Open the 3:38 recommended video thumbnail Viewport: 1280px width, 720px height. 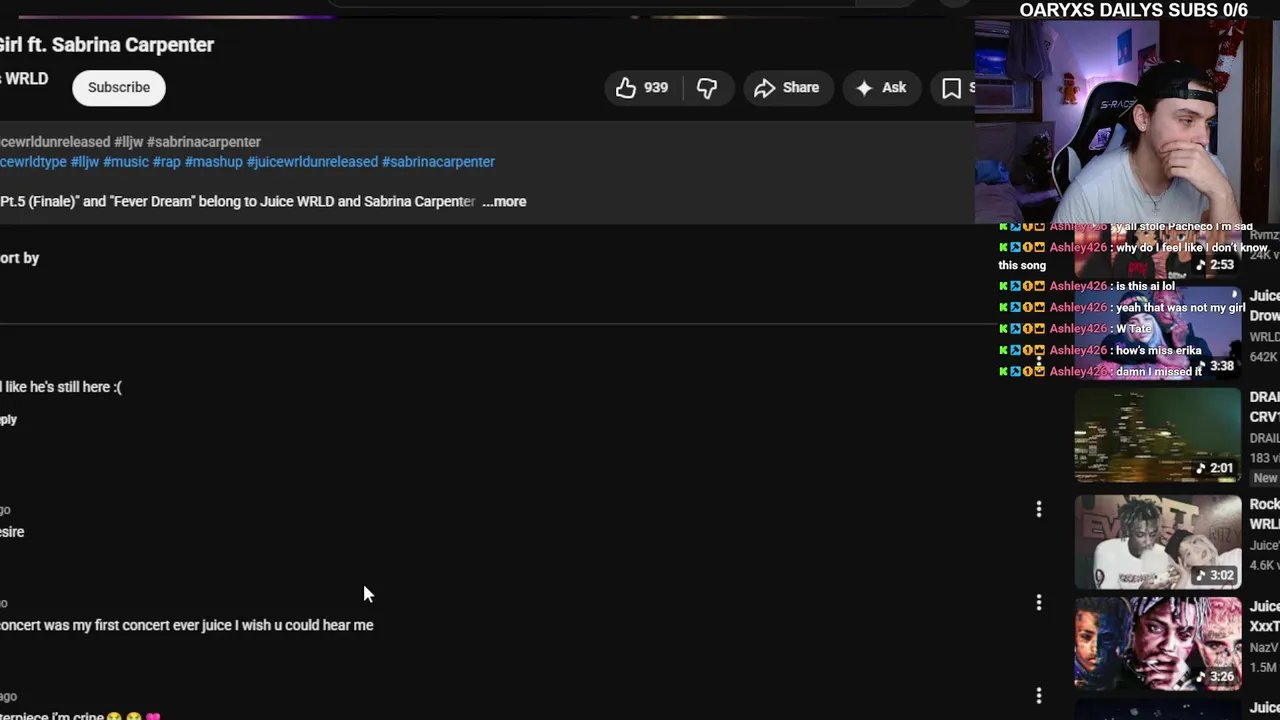[1157, 333]
